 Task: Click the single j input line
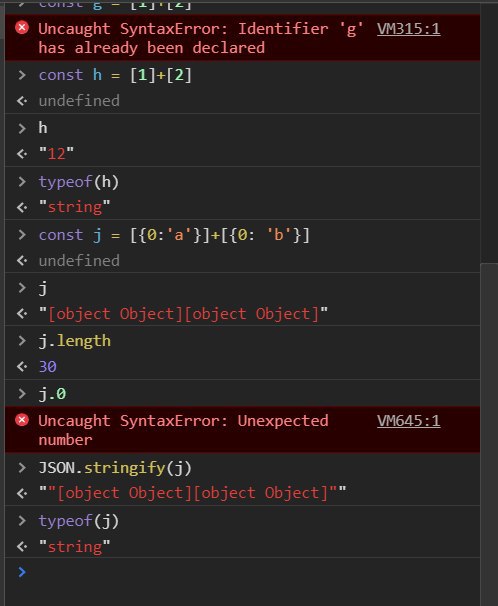point(43,288)
